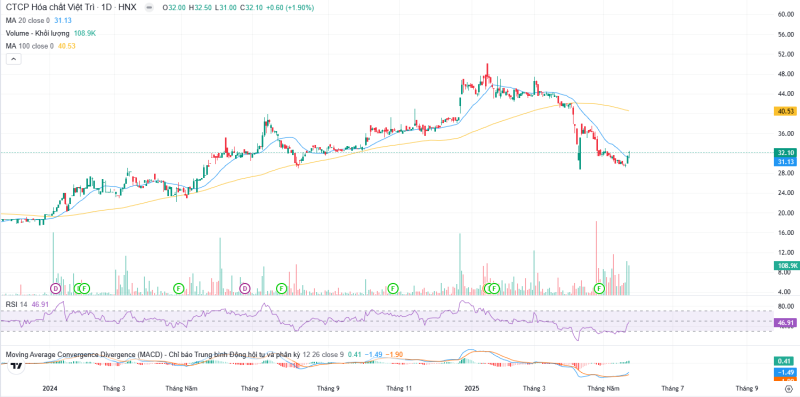Select the MA 20 close 0 legend

tap(28, 20)
